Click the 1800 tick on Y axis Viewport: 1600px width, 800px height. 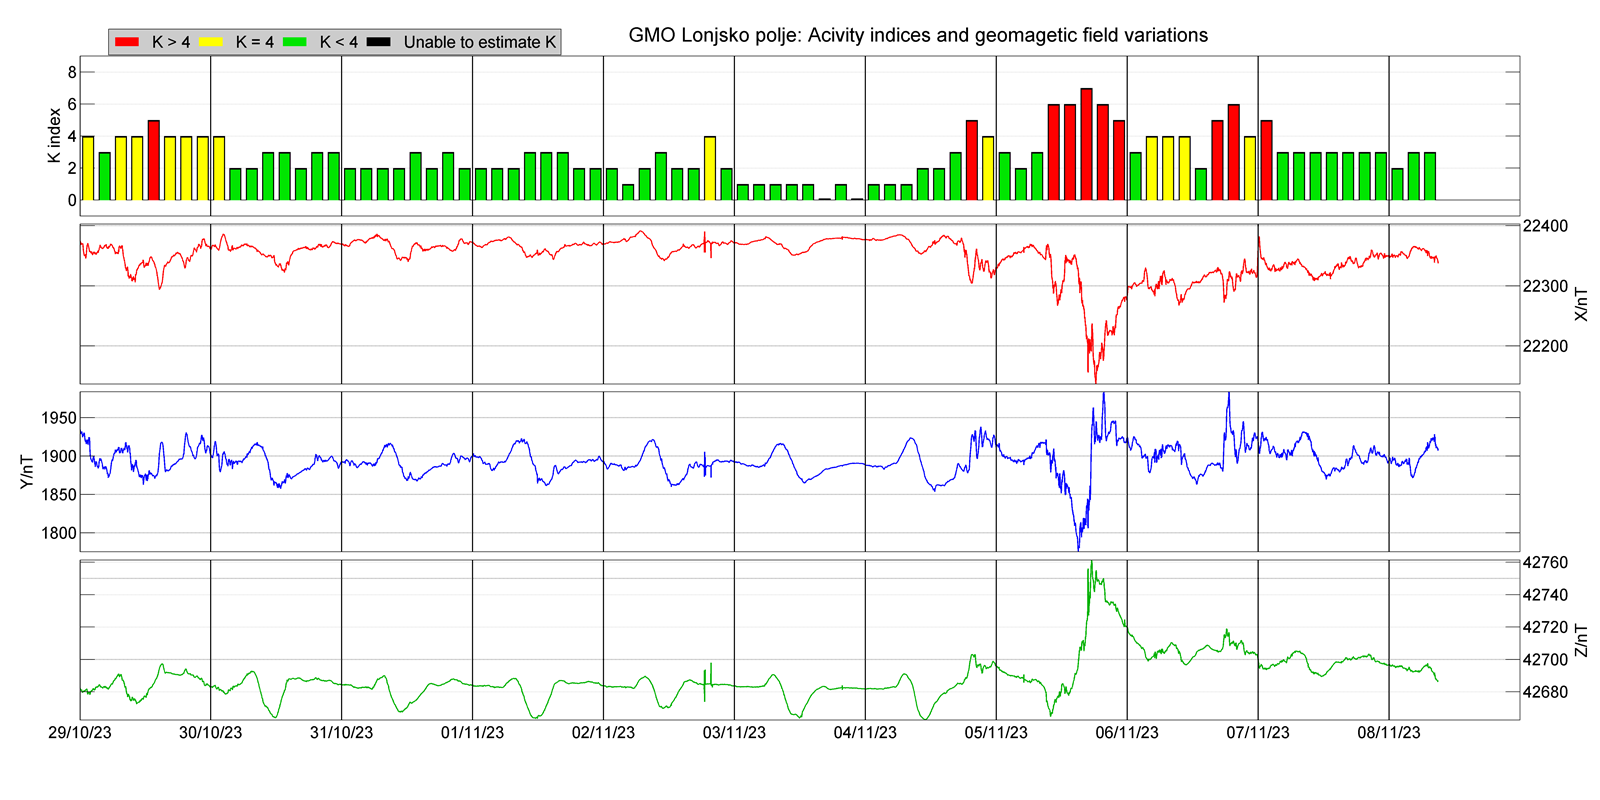(x=59, y=533)
